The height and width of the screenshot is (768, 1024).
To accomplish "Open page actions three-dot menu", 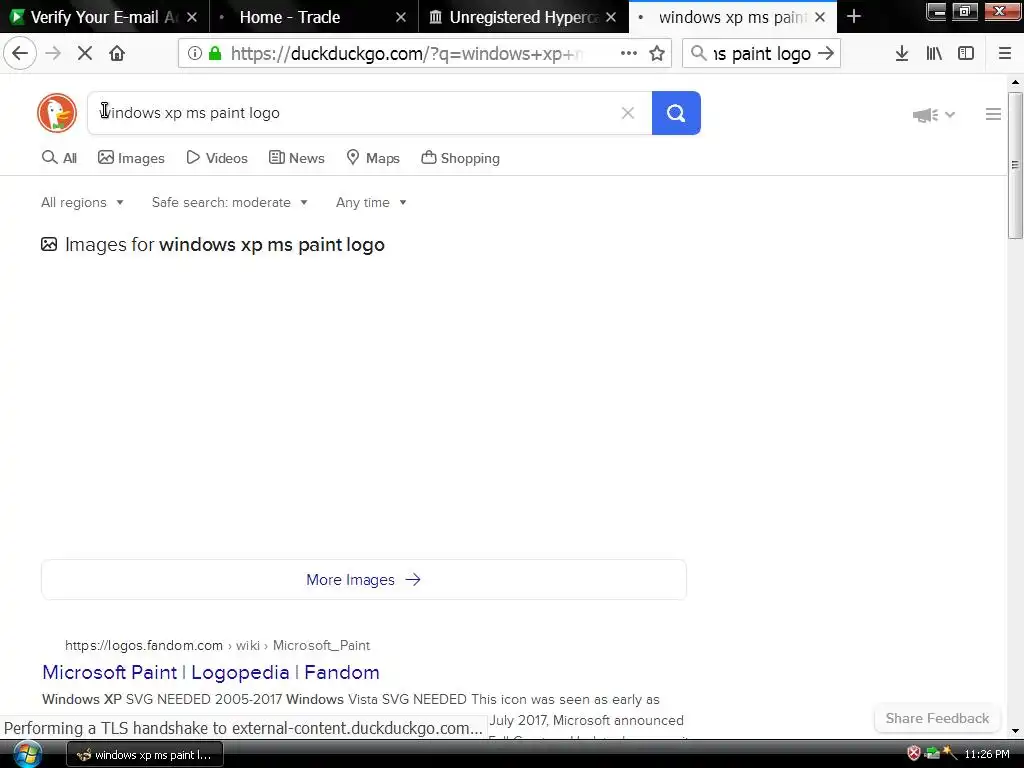I will point(629,54).
